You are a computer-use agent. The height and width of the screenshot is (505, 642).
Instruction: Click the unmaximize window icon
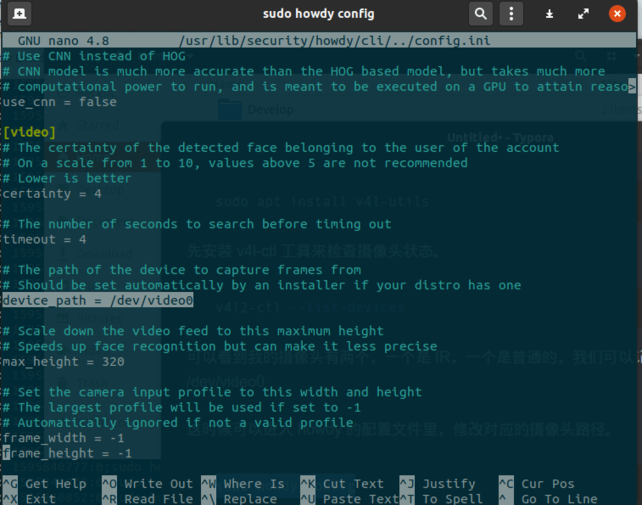tap(583, 14)
